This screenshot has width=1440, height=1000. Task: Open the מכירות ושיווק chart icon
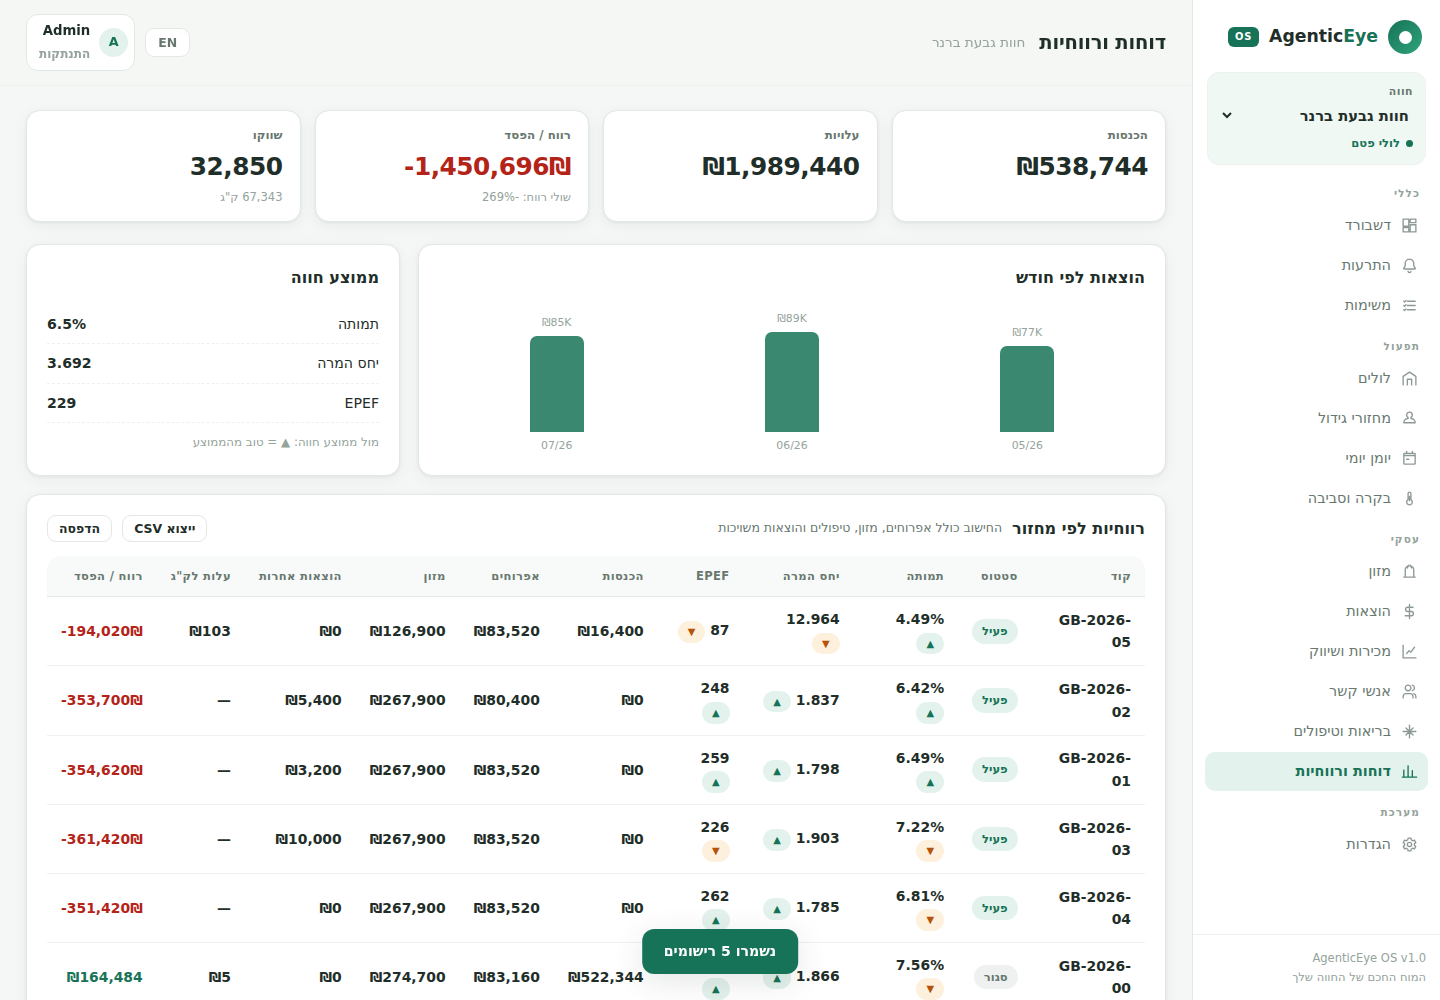[1409, 652]
